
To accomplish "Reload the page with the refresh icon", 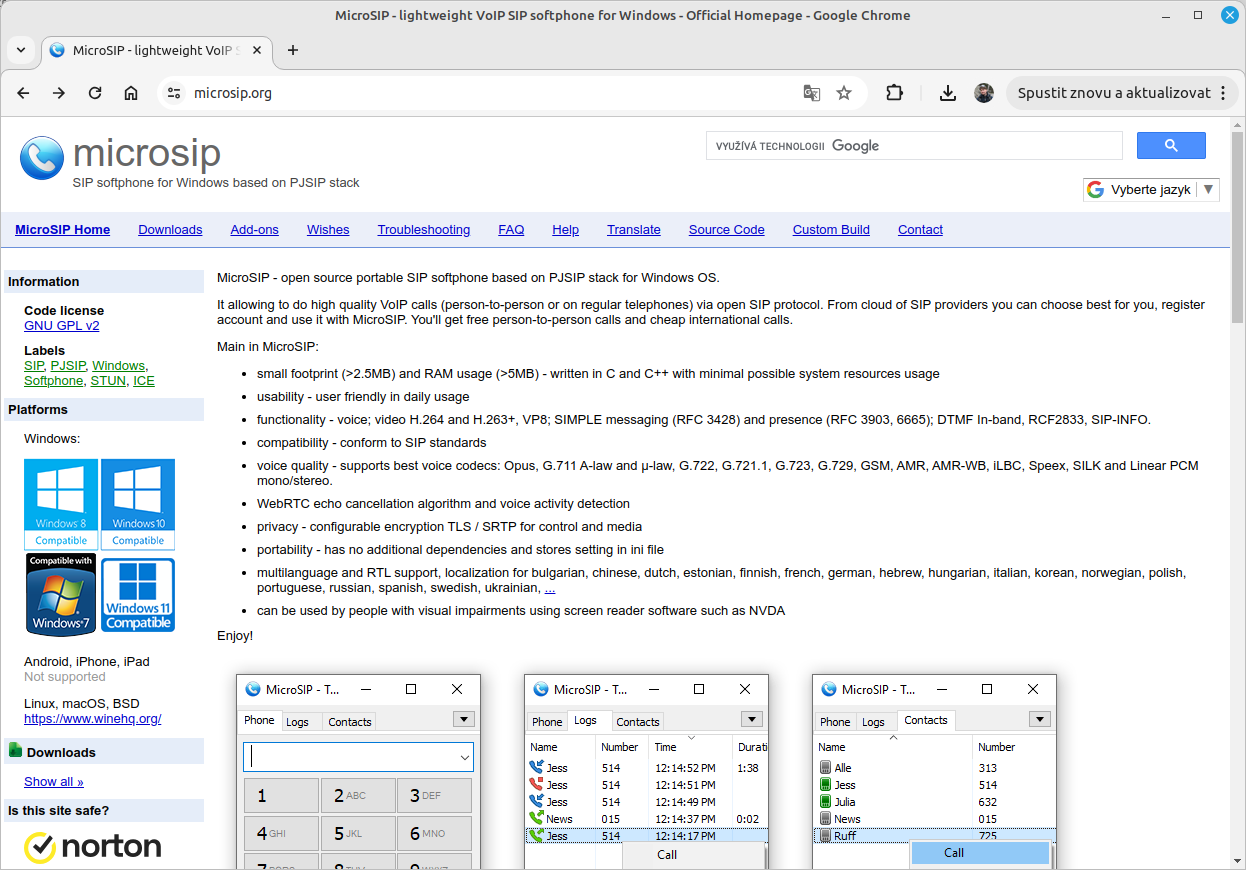I will [95, 93].
